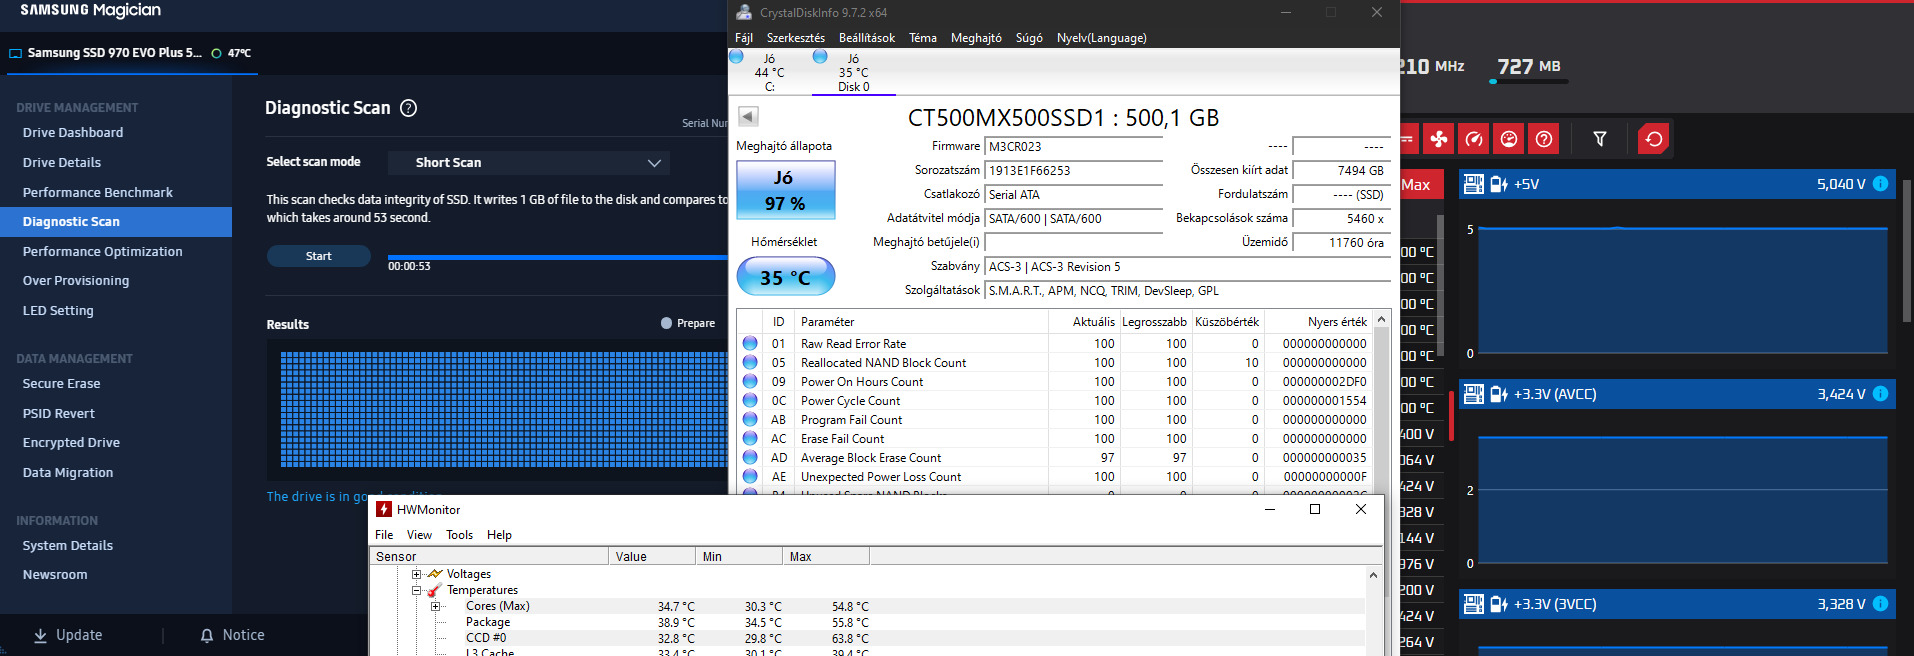Open Over Provisioning in Magician sidebar
1914x656 pixels.
tap(76, 280)
